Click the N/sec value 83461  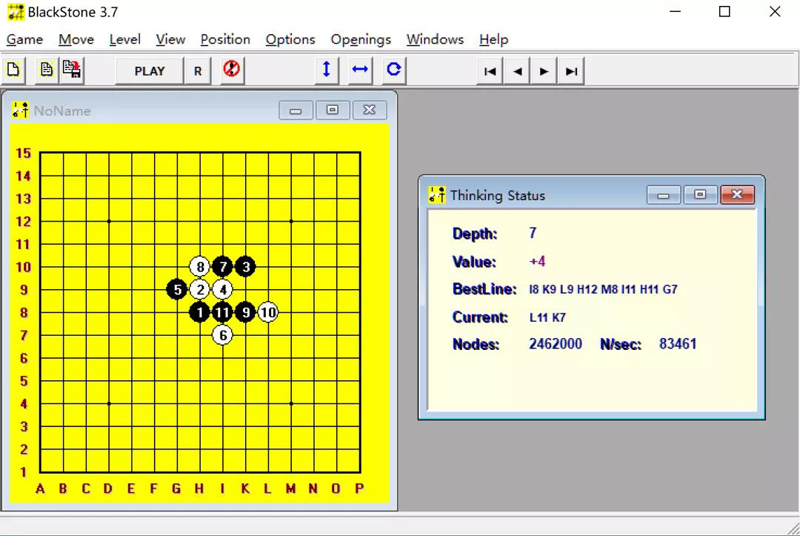click(x=678, y=344)
